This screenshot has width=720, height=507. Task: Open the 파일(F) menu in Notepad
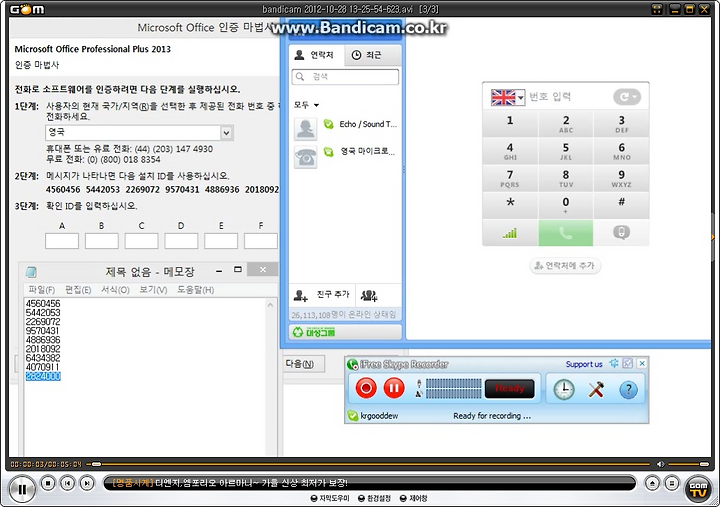tap(41, 290)
